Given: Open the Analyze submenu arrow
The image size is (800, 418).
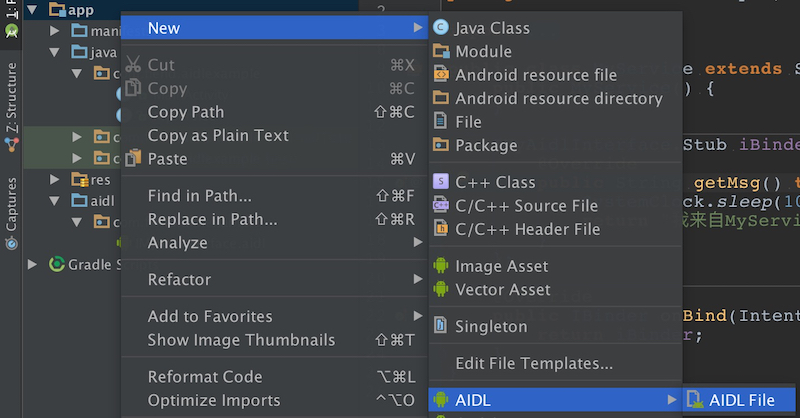Looking at the screenshot, I should pos(418,242).
